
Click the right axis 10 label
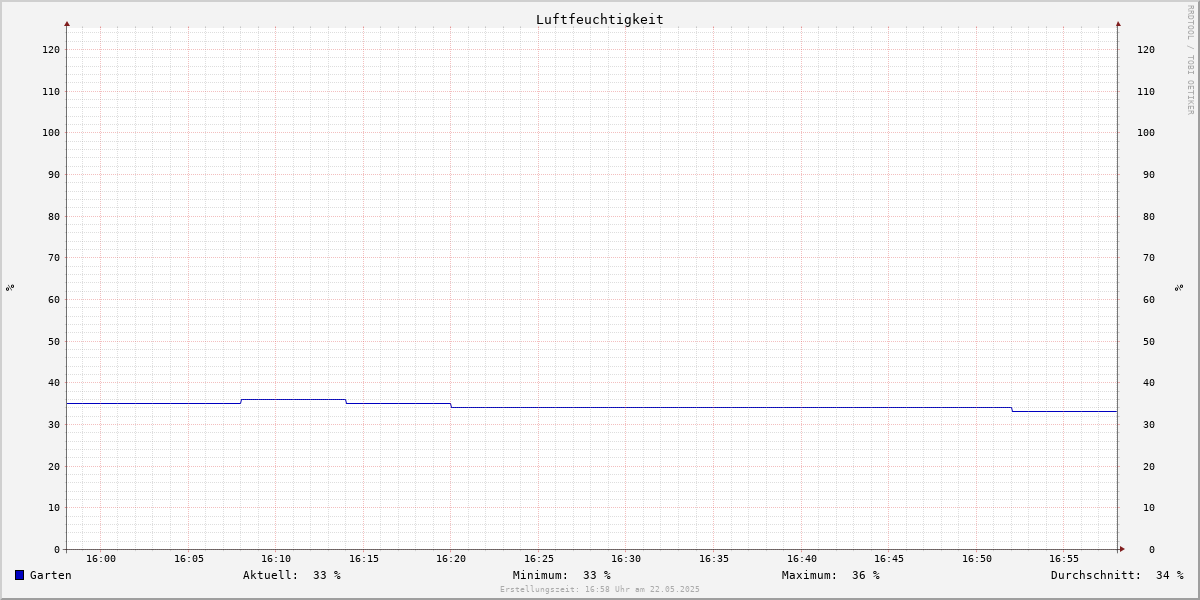(1149, 508)
